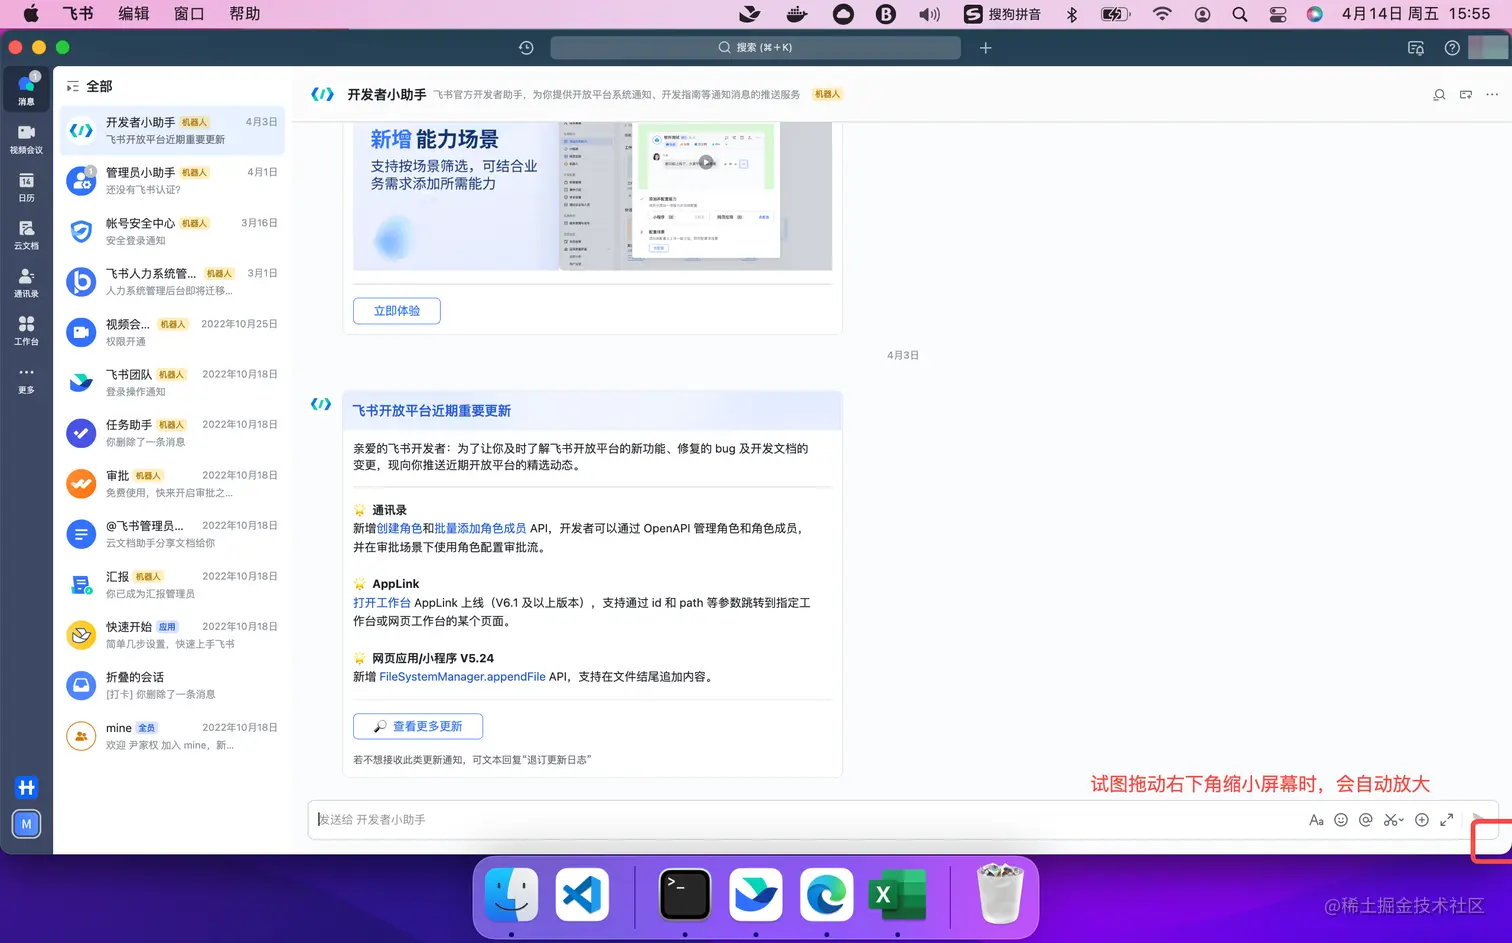The image size is (1512, 943).
Task: Play the video in the 新增能力场景 card
Action: [x=706, y=162]
